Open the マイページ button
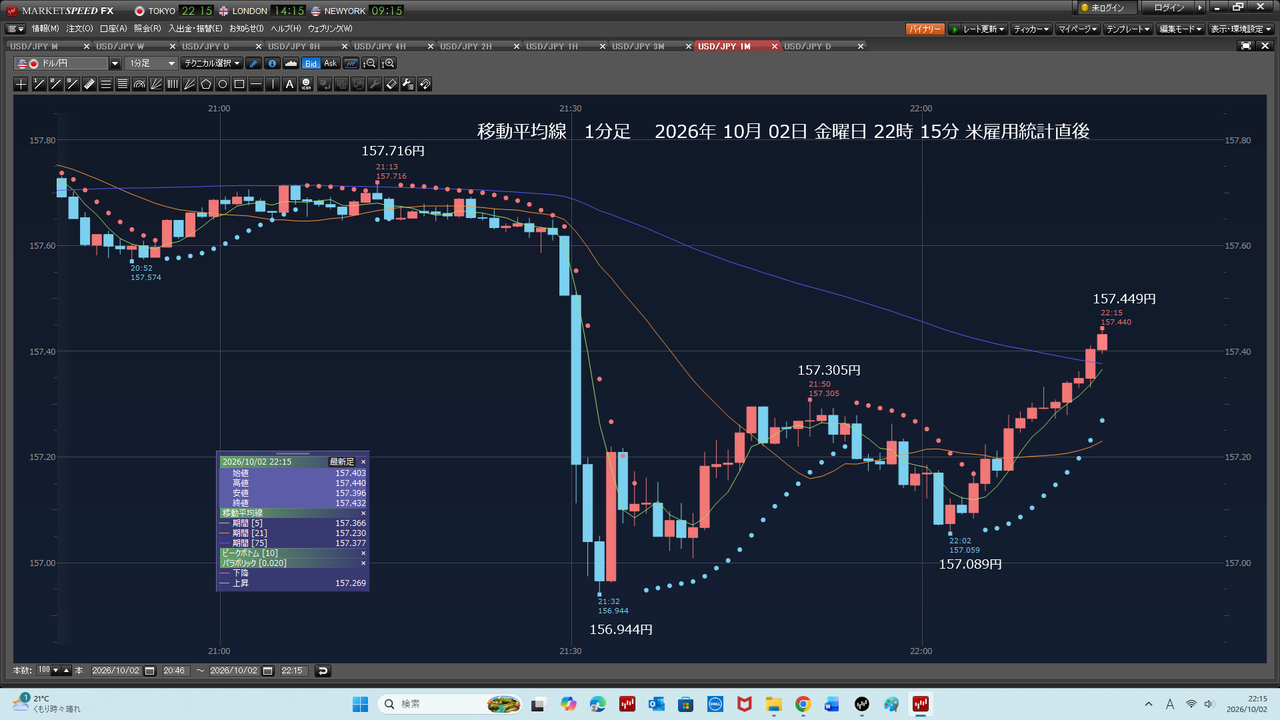1280x720 pixels. [x=1078, y=29]
